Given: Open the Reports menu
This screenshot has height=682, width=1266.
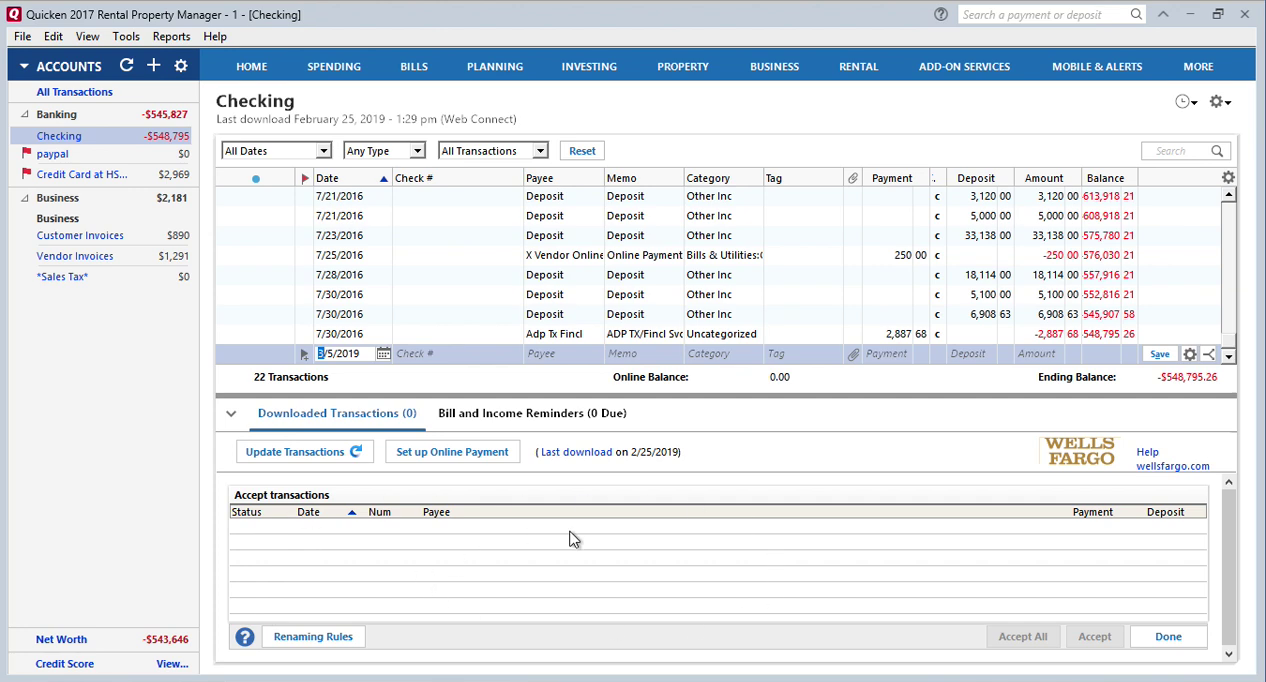Looking at the screenshot, I should tap(171, 36).
